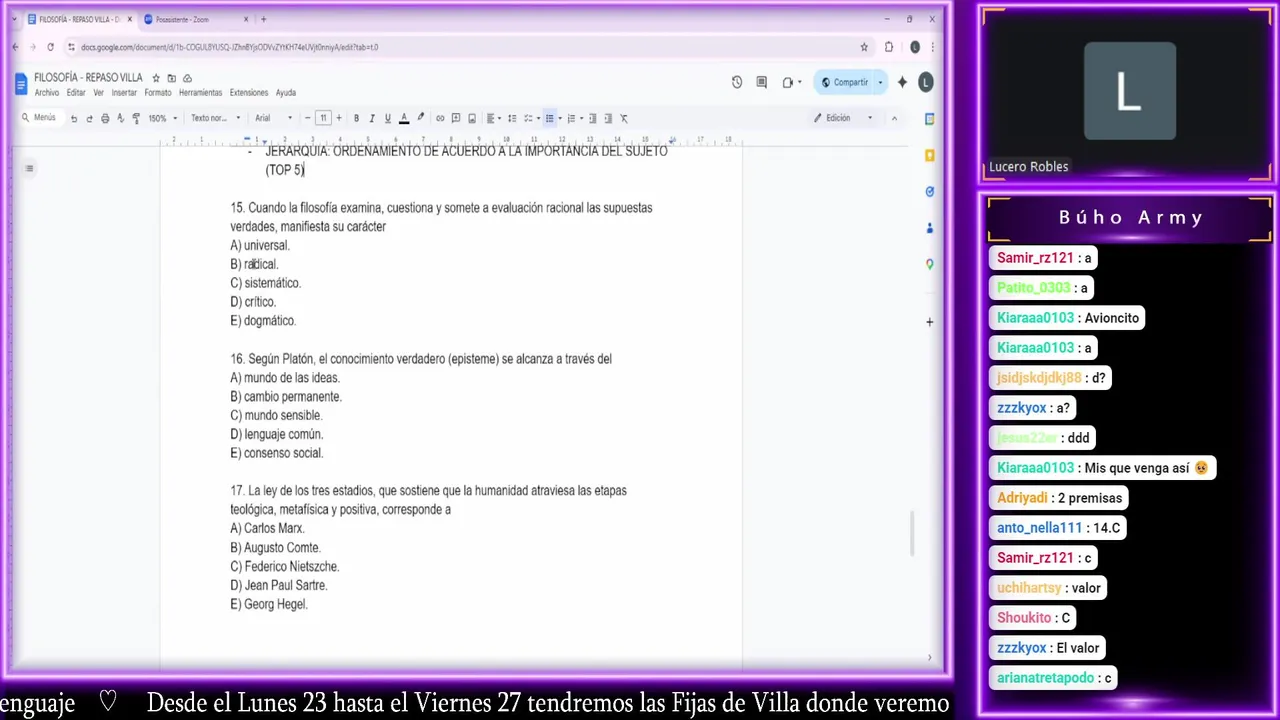Click the checklist icon in the toolbar
Image resolution: width=1280 pixels, height=720 pixels.
(x=530, y=118)
